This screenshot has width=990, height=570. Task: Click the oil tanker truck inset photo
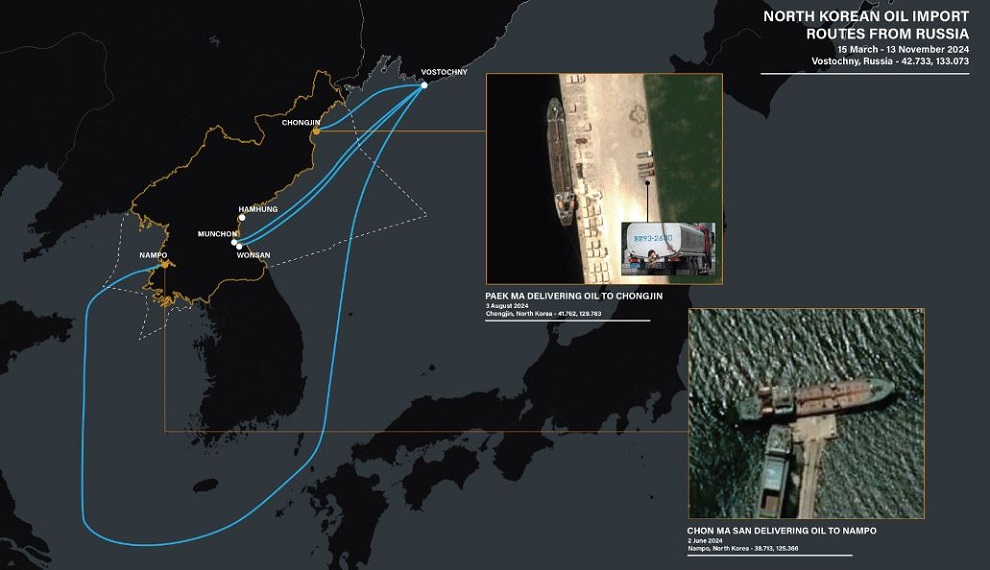pyautogui.click(x=669, y=248)
